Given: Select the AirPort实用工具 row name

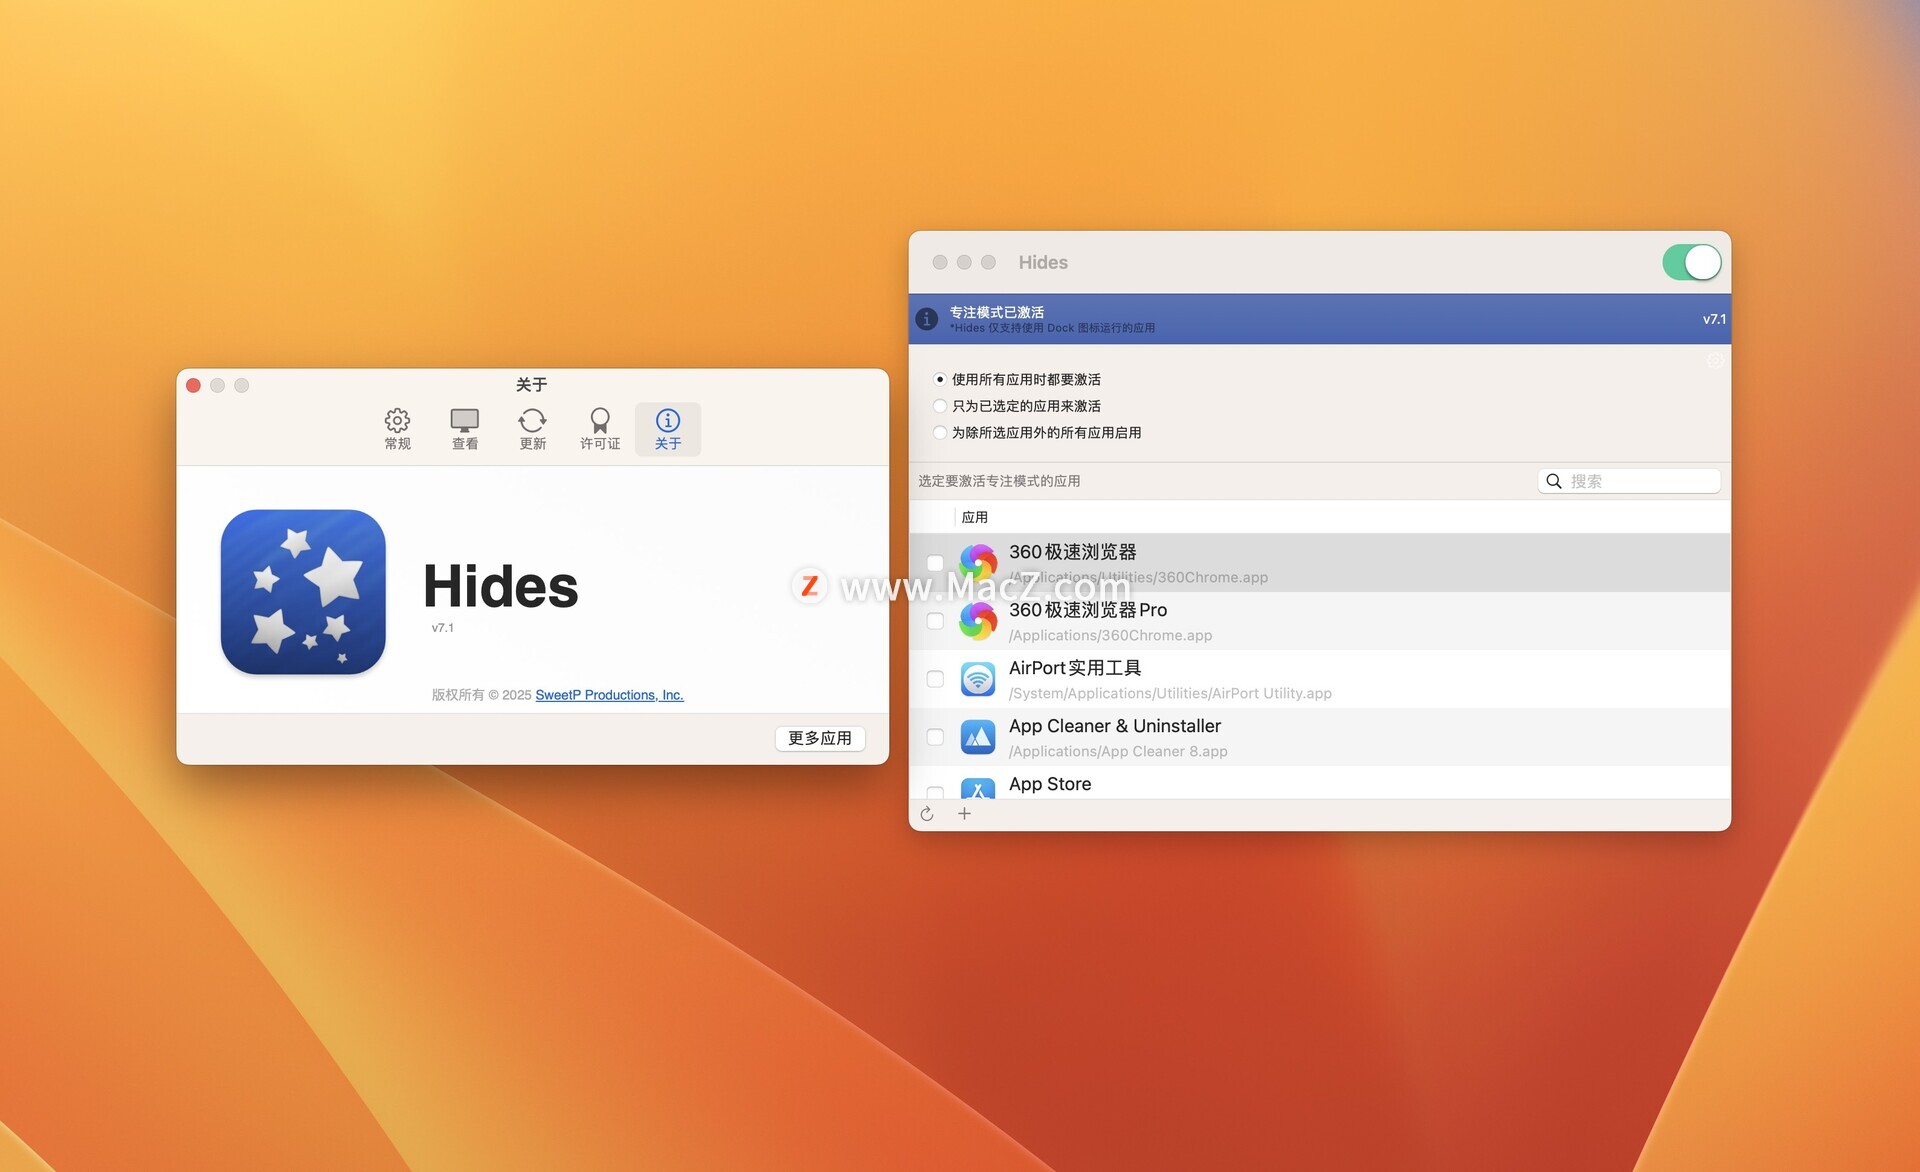Looking at the screenshot, I should click(x=1075, y=668).
